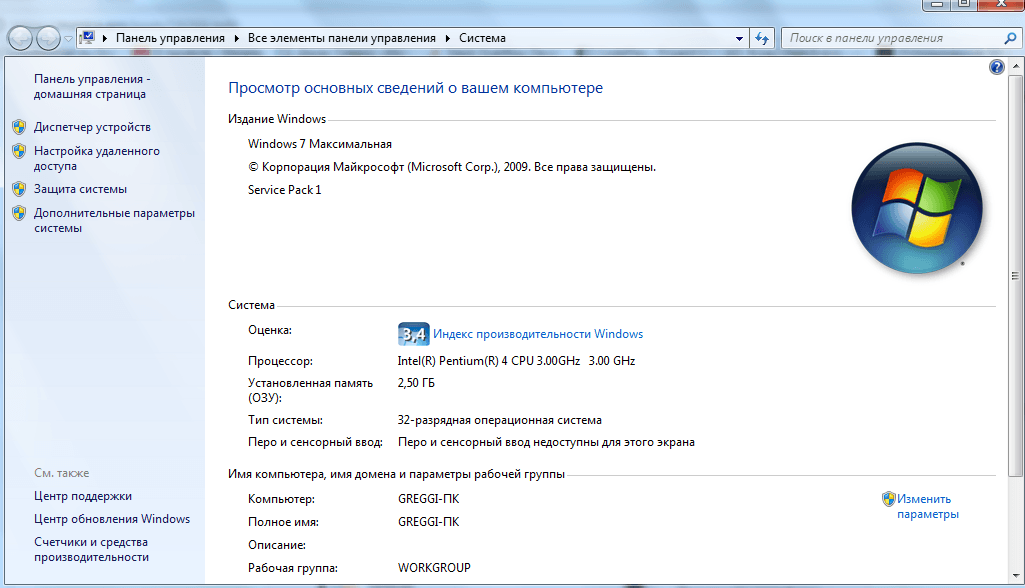Open help with the blue question mark
The image size is (1025, 588).
996,67
